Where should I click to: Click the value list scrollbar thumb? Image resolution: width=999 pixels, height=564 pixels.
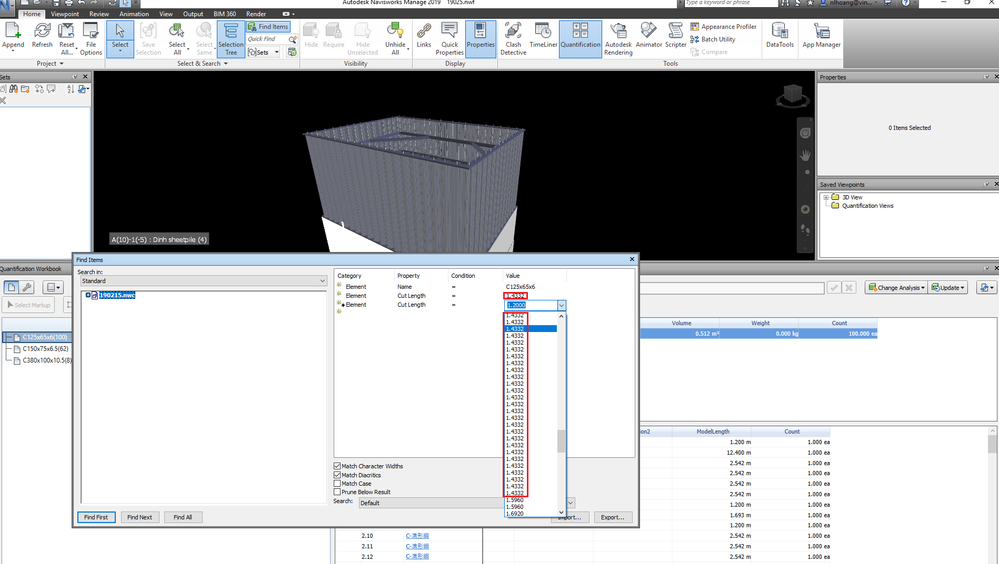click(x=561, y=441)
